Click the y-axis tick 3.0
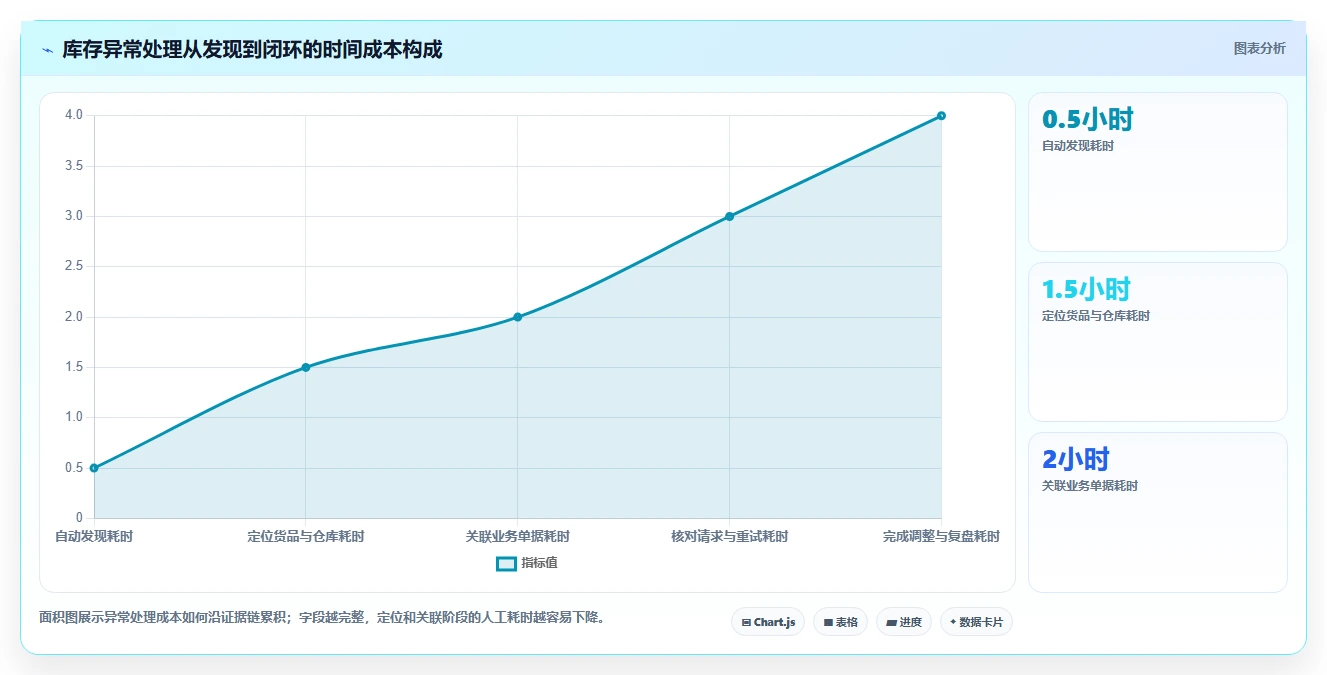Image resolution: width=1327 pixels, height=675 pixels. pos(74,216)
